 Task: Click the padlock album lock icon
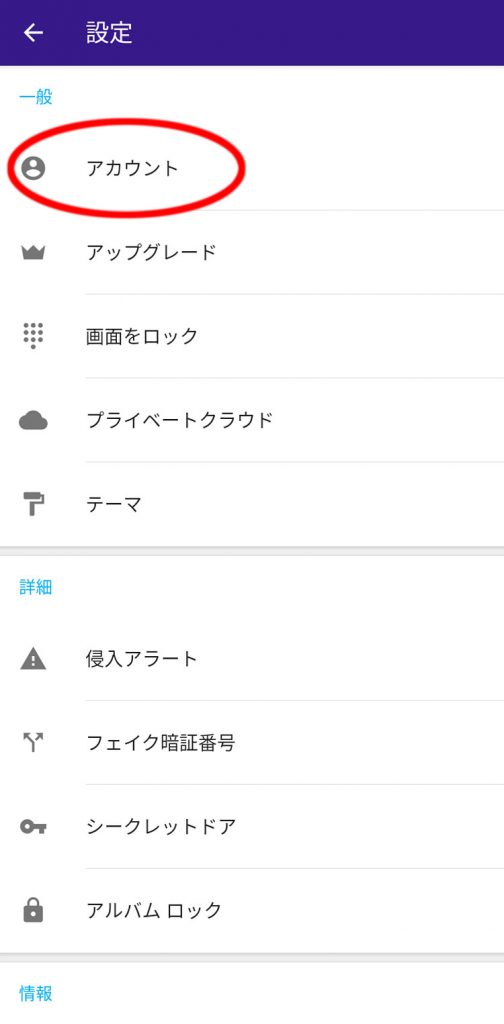click(x=33, y=910)
